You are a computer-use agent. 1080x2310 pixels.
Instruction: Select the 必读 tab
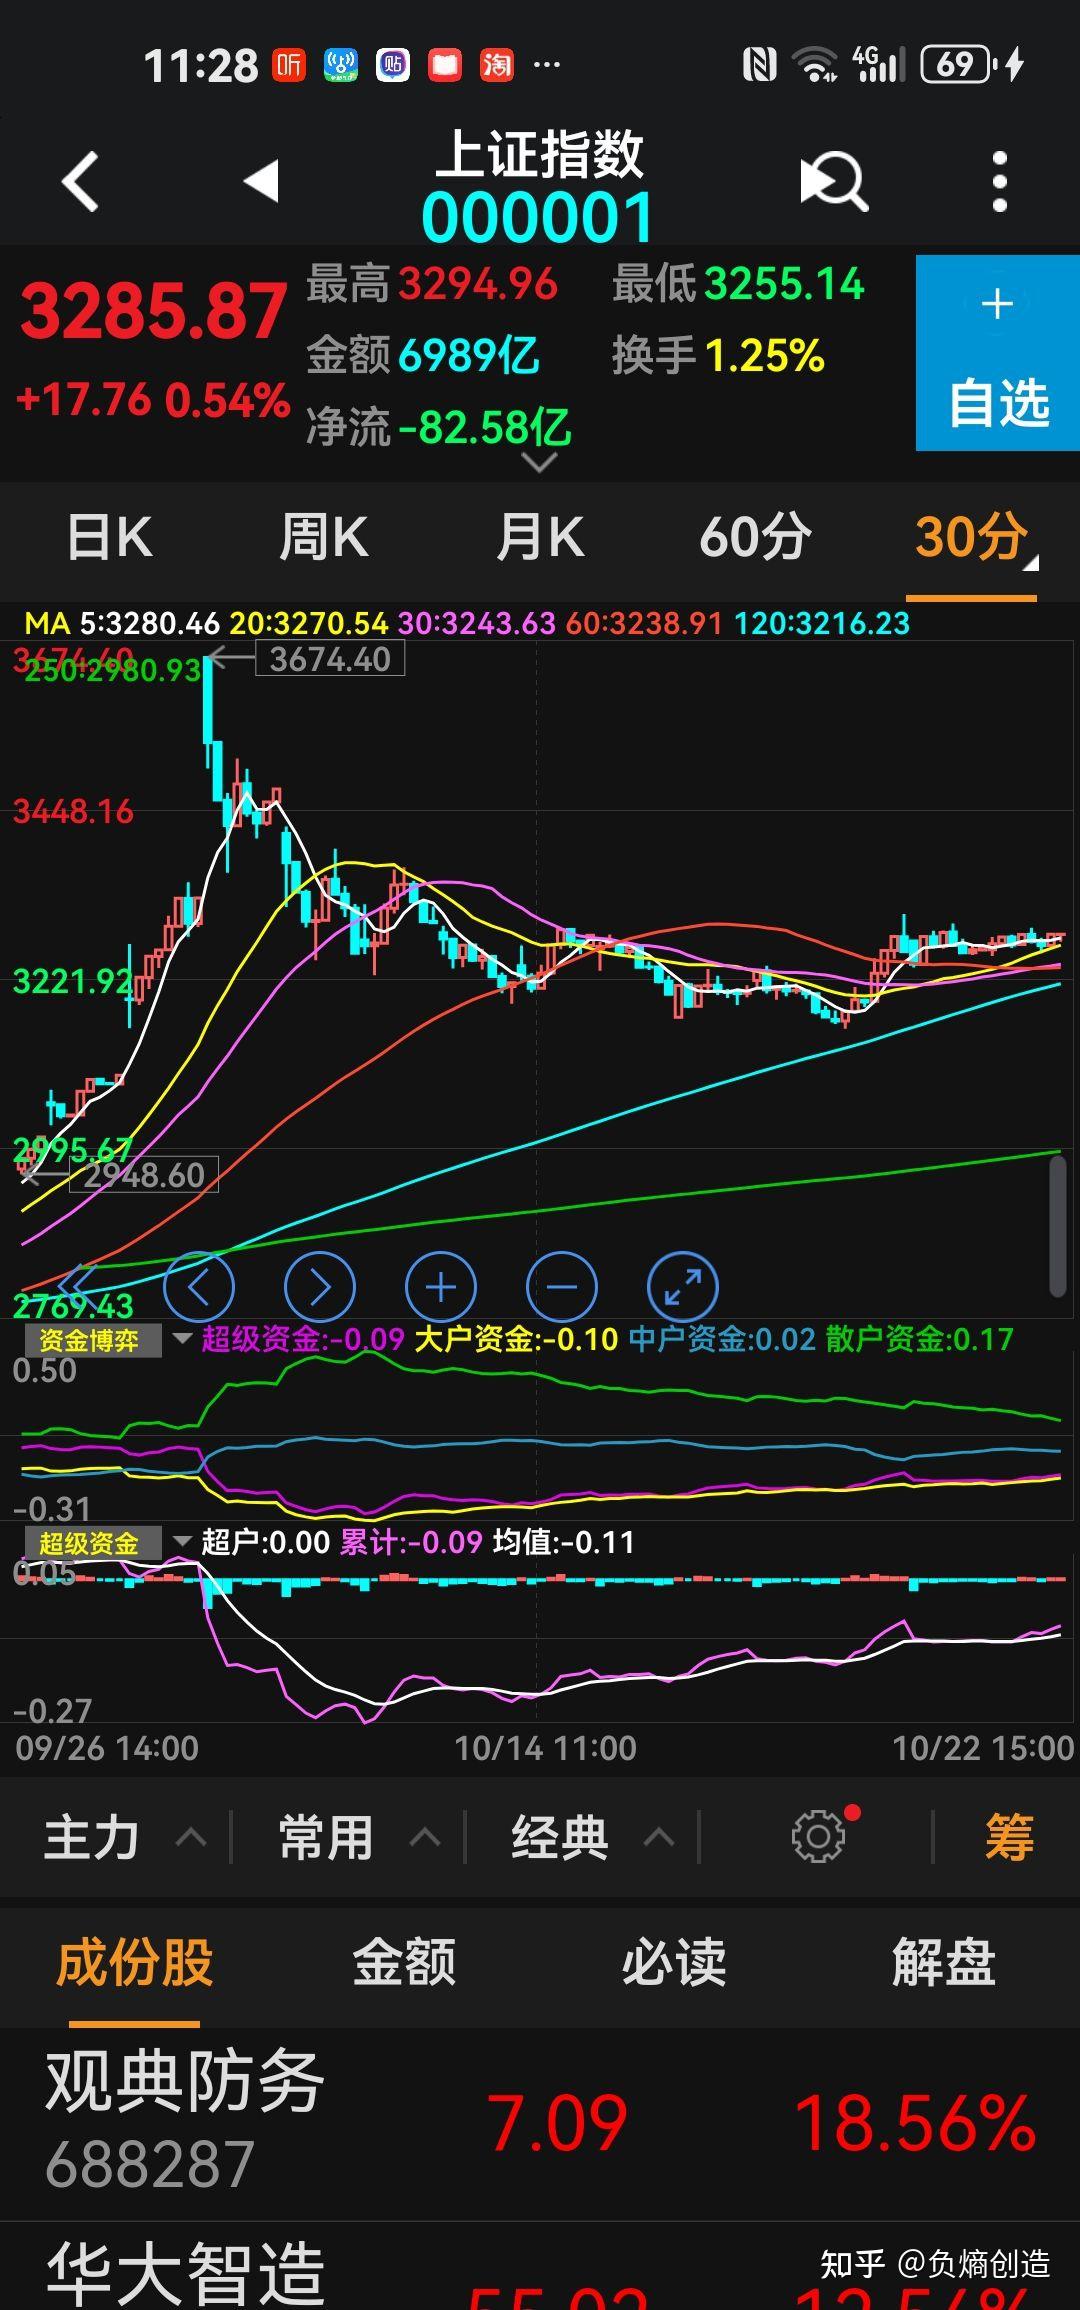tap(674, 1961)
